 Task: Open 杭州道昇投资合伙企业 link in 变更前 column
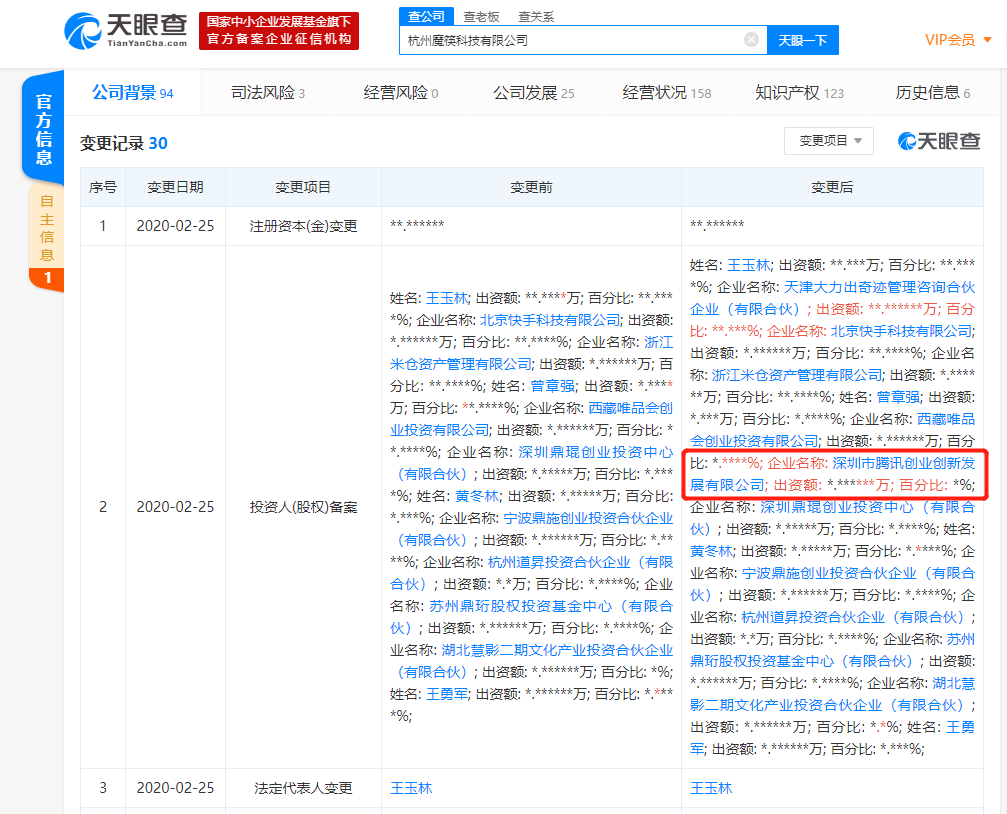(531, 572)
